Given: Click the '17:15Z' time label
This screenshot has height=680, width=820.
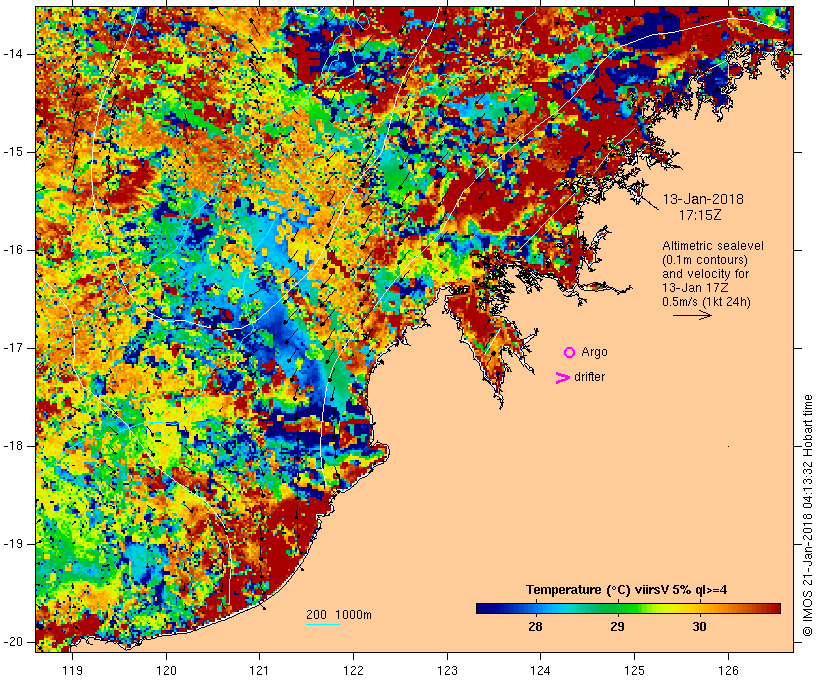Looking at the screenshot, I should pos(700,215).
